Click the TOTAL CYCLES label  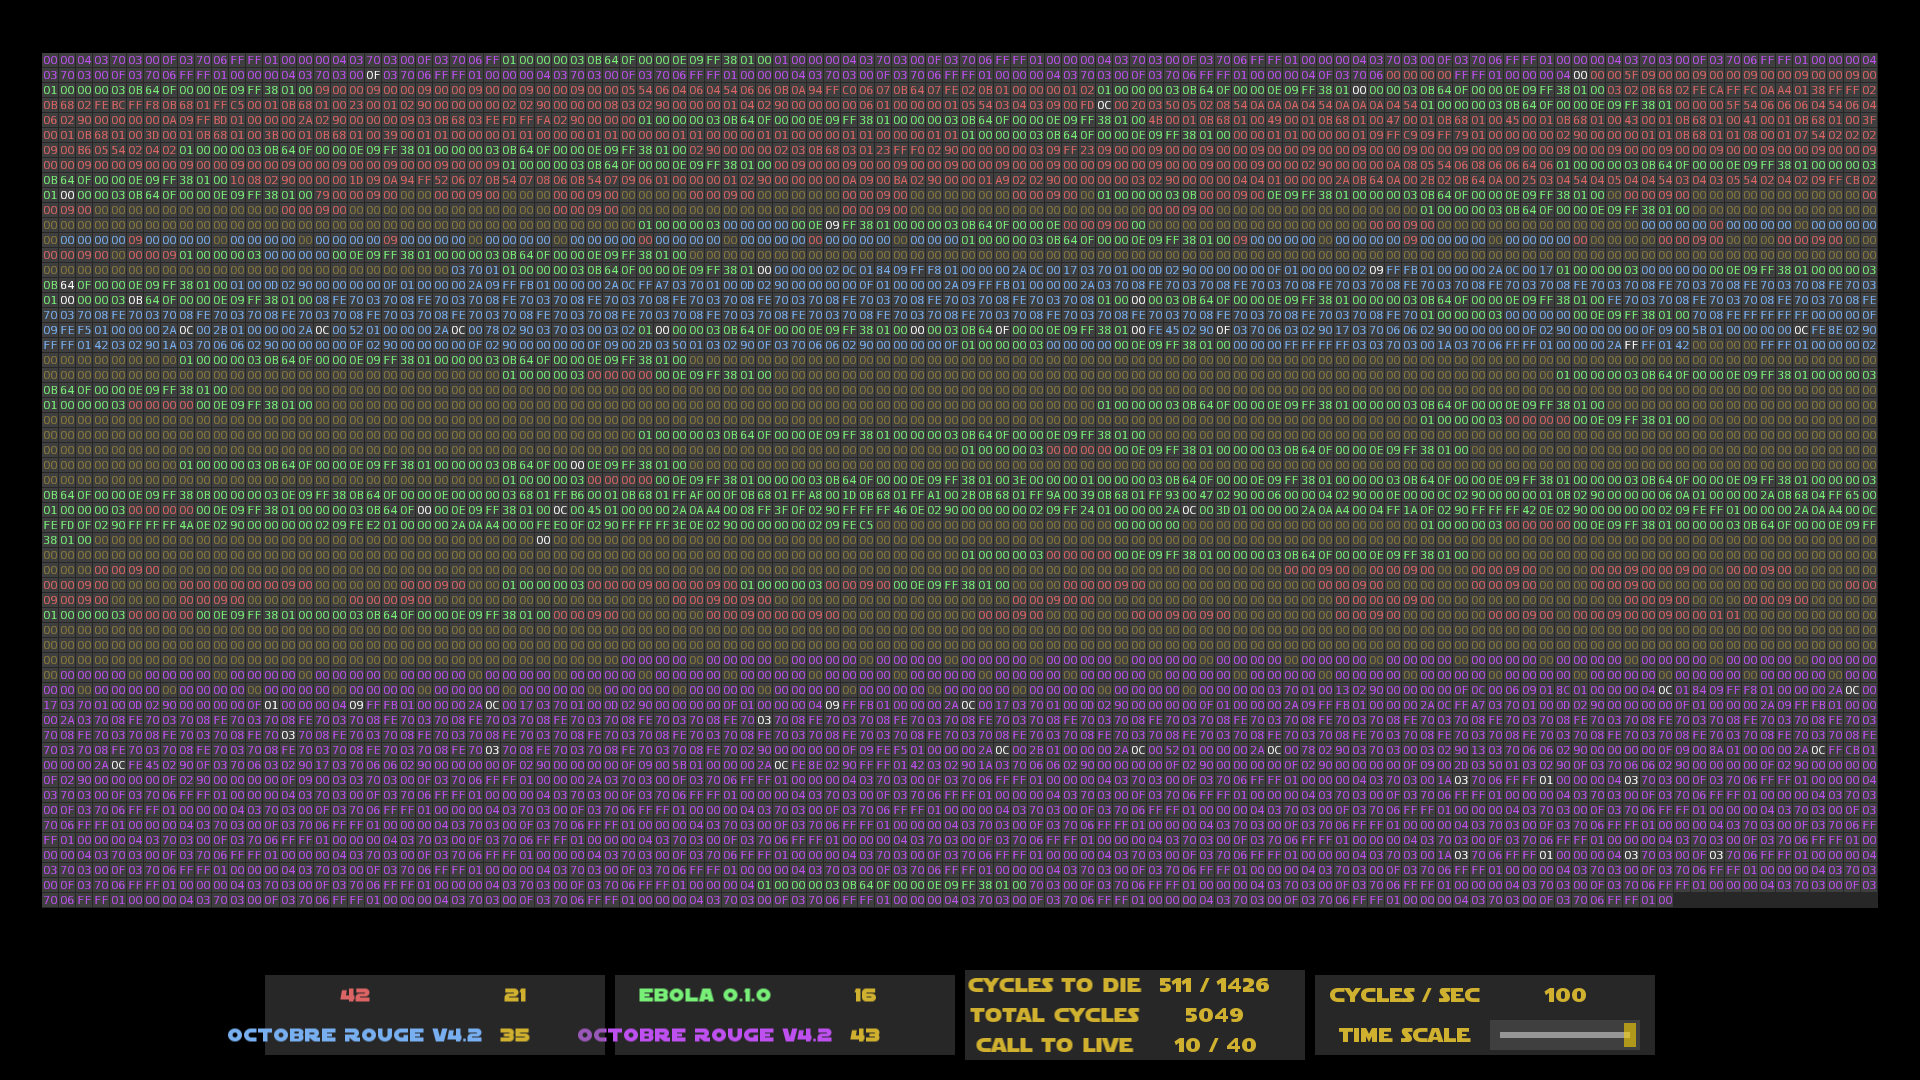pos(1054,1015)
